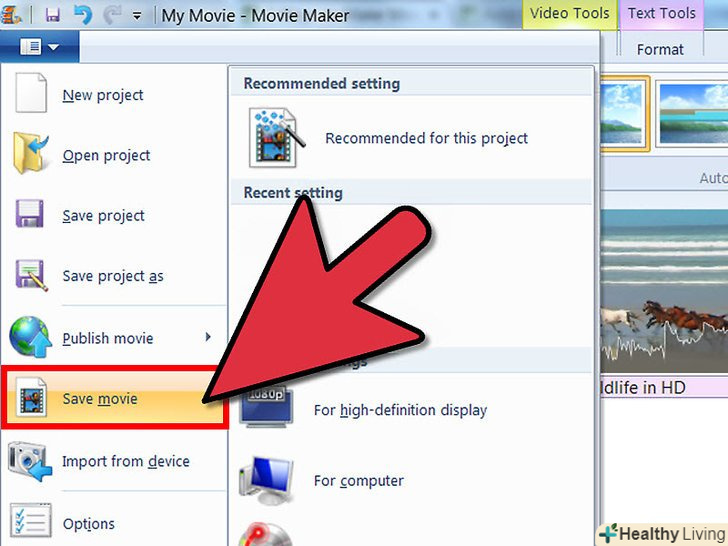Click the Import from device camera icon
Viewport: 728px width, 546px height.
click(29, 461)
